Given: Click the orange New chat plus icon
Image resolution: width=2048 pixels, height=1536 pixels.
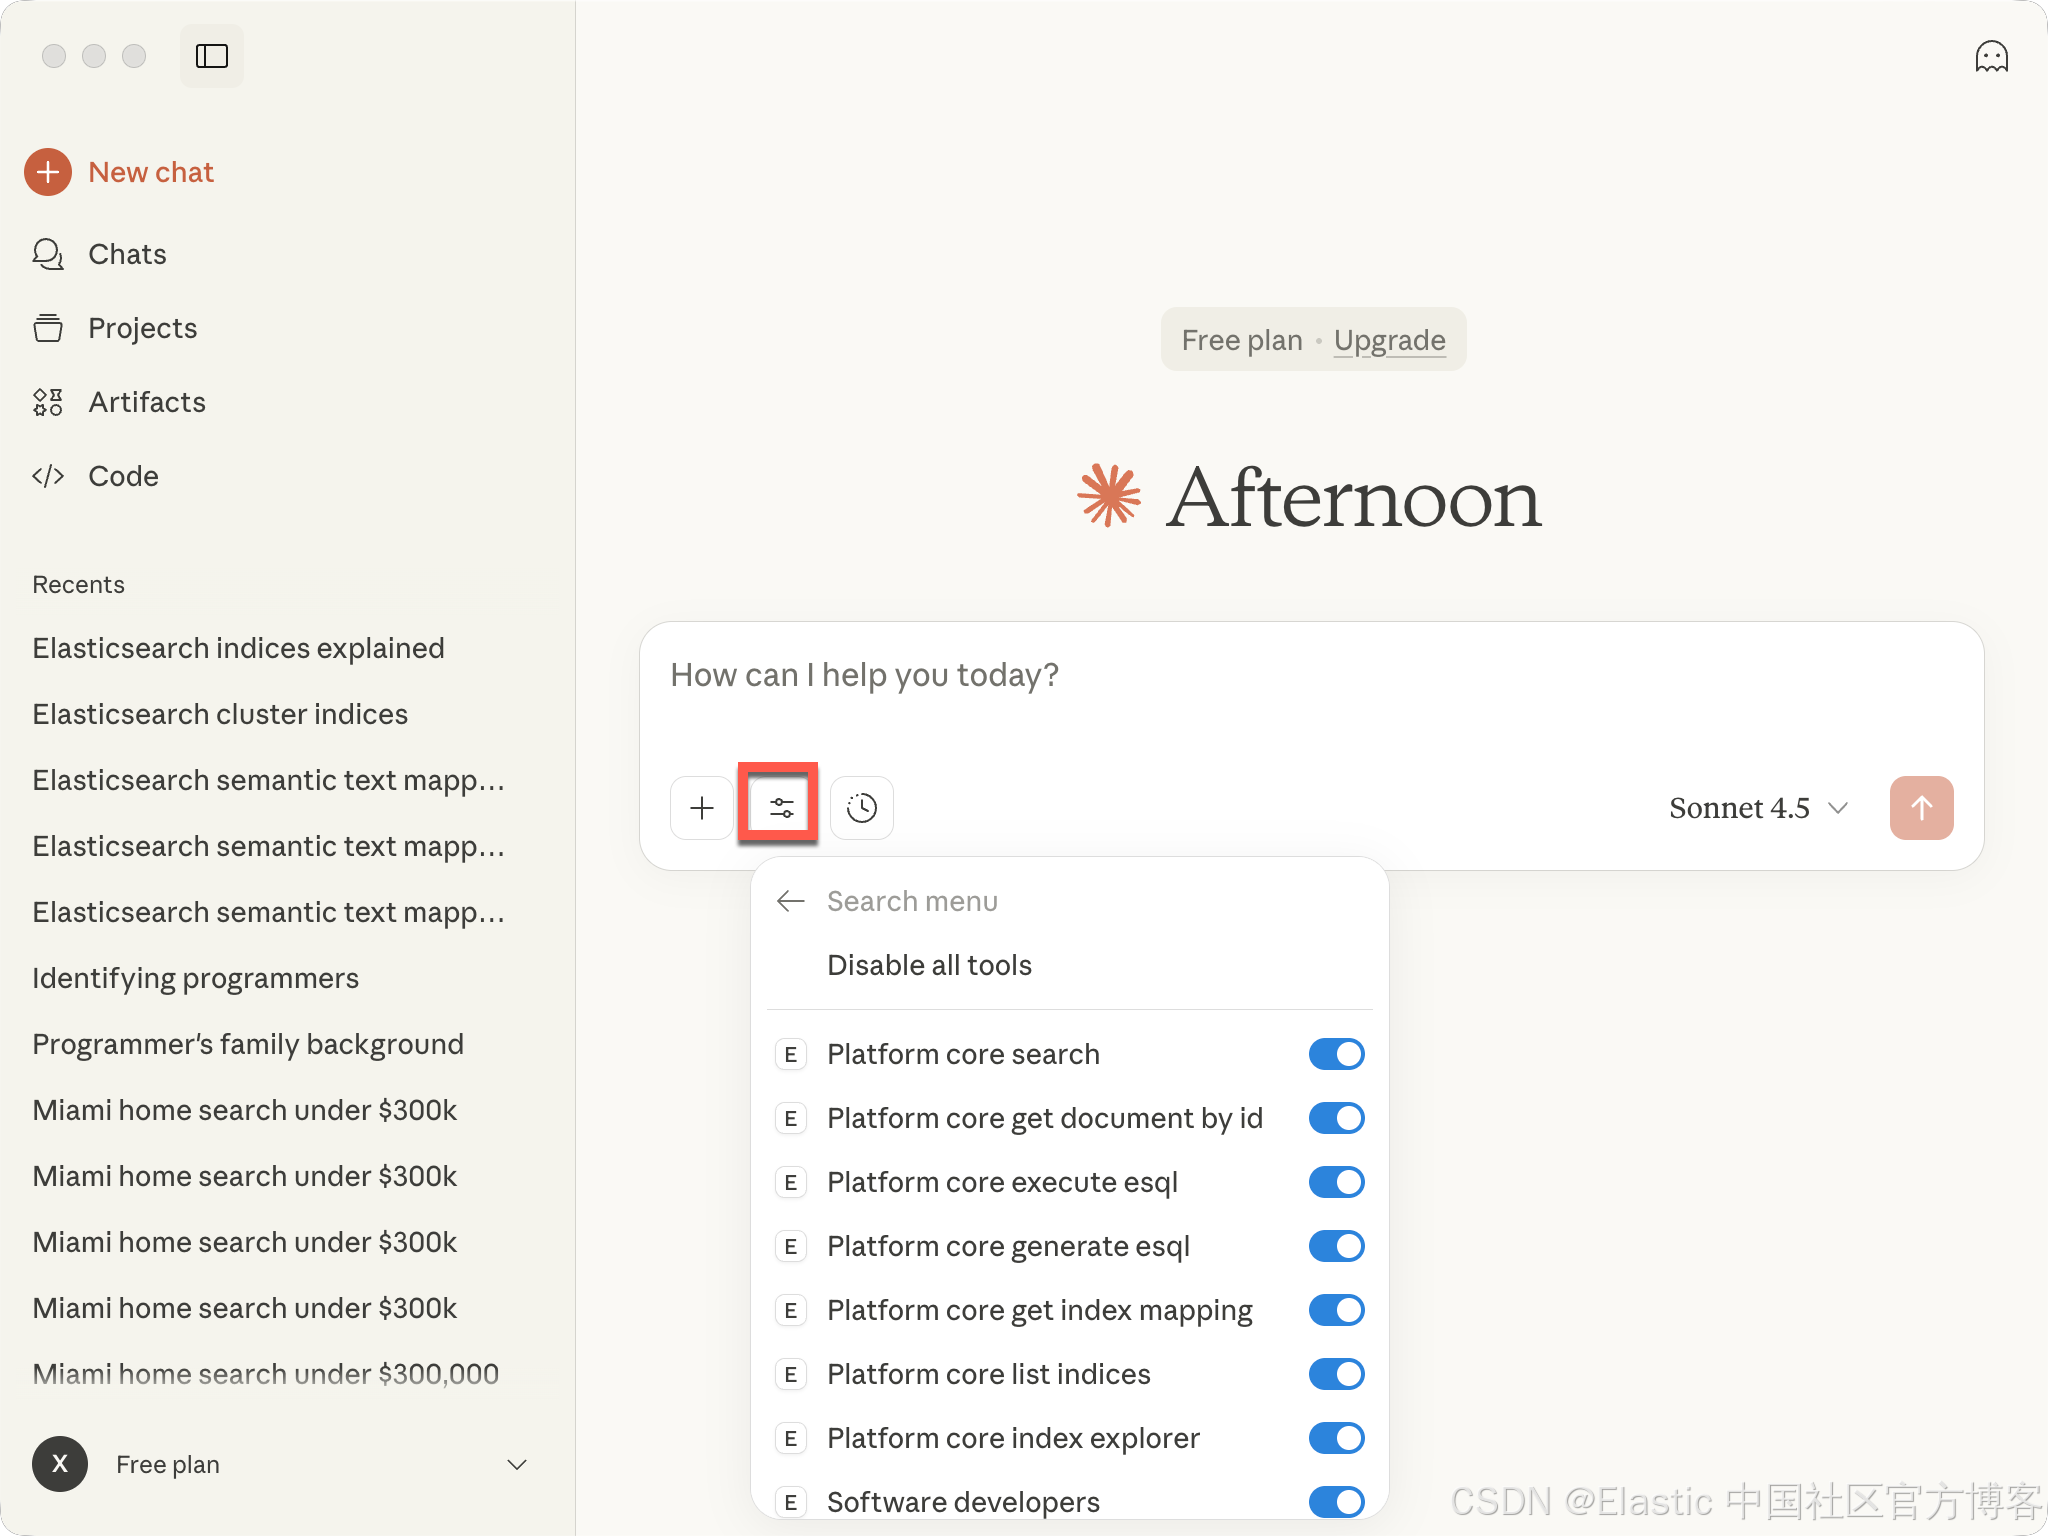Looking at the screenshot, I should click(x=48, y=172).
